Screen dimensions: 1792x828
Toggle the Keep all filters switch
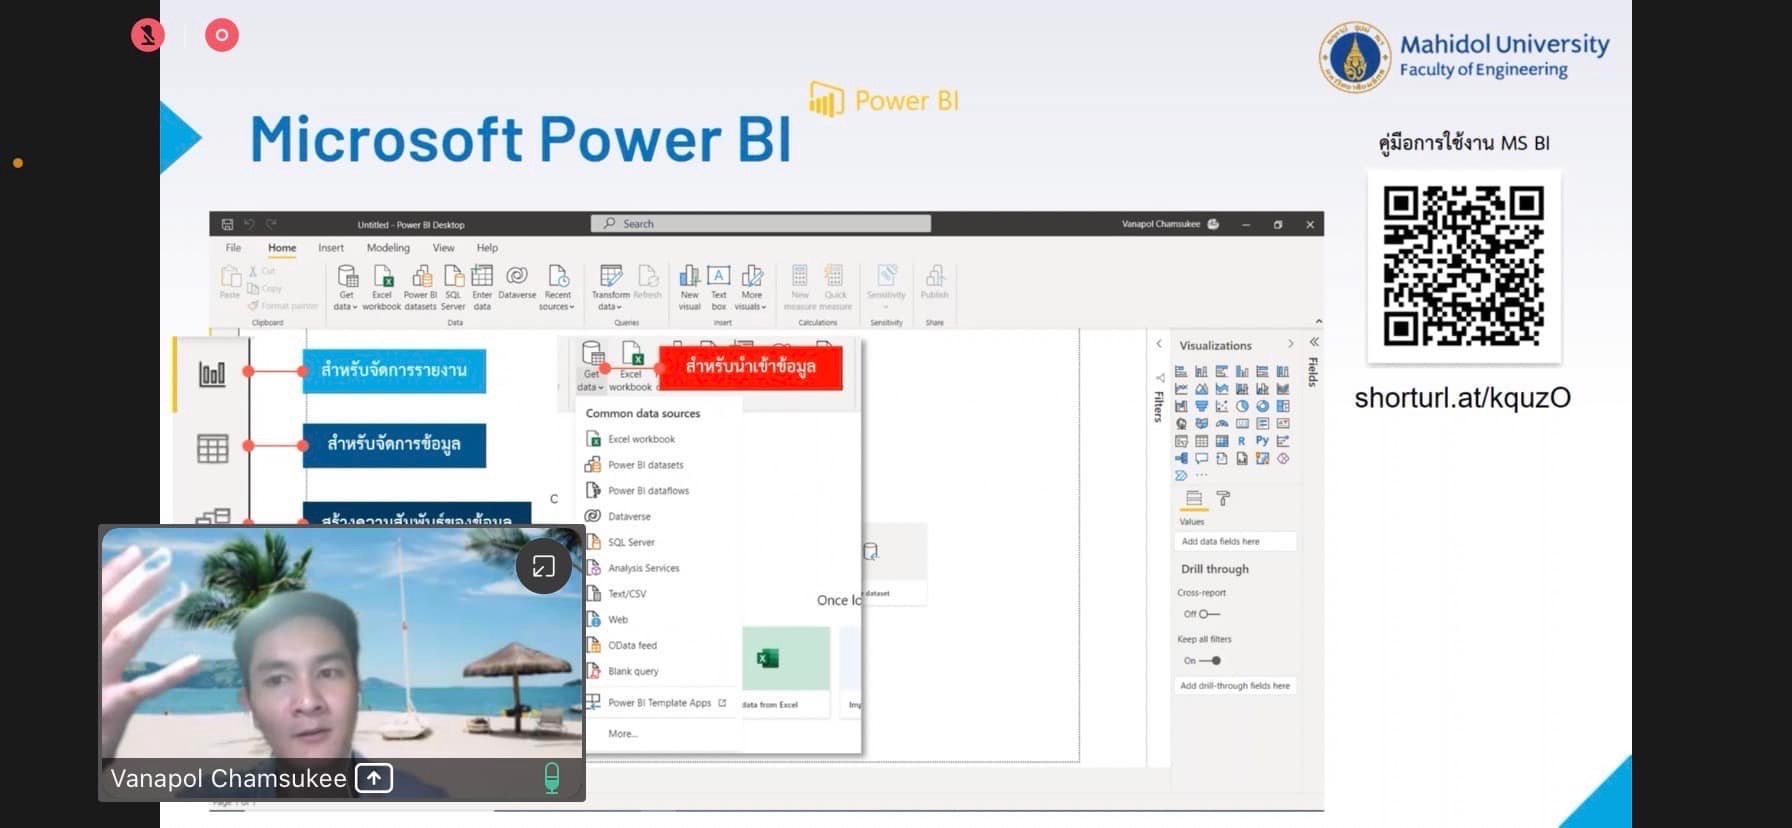tap(1210, 661)
